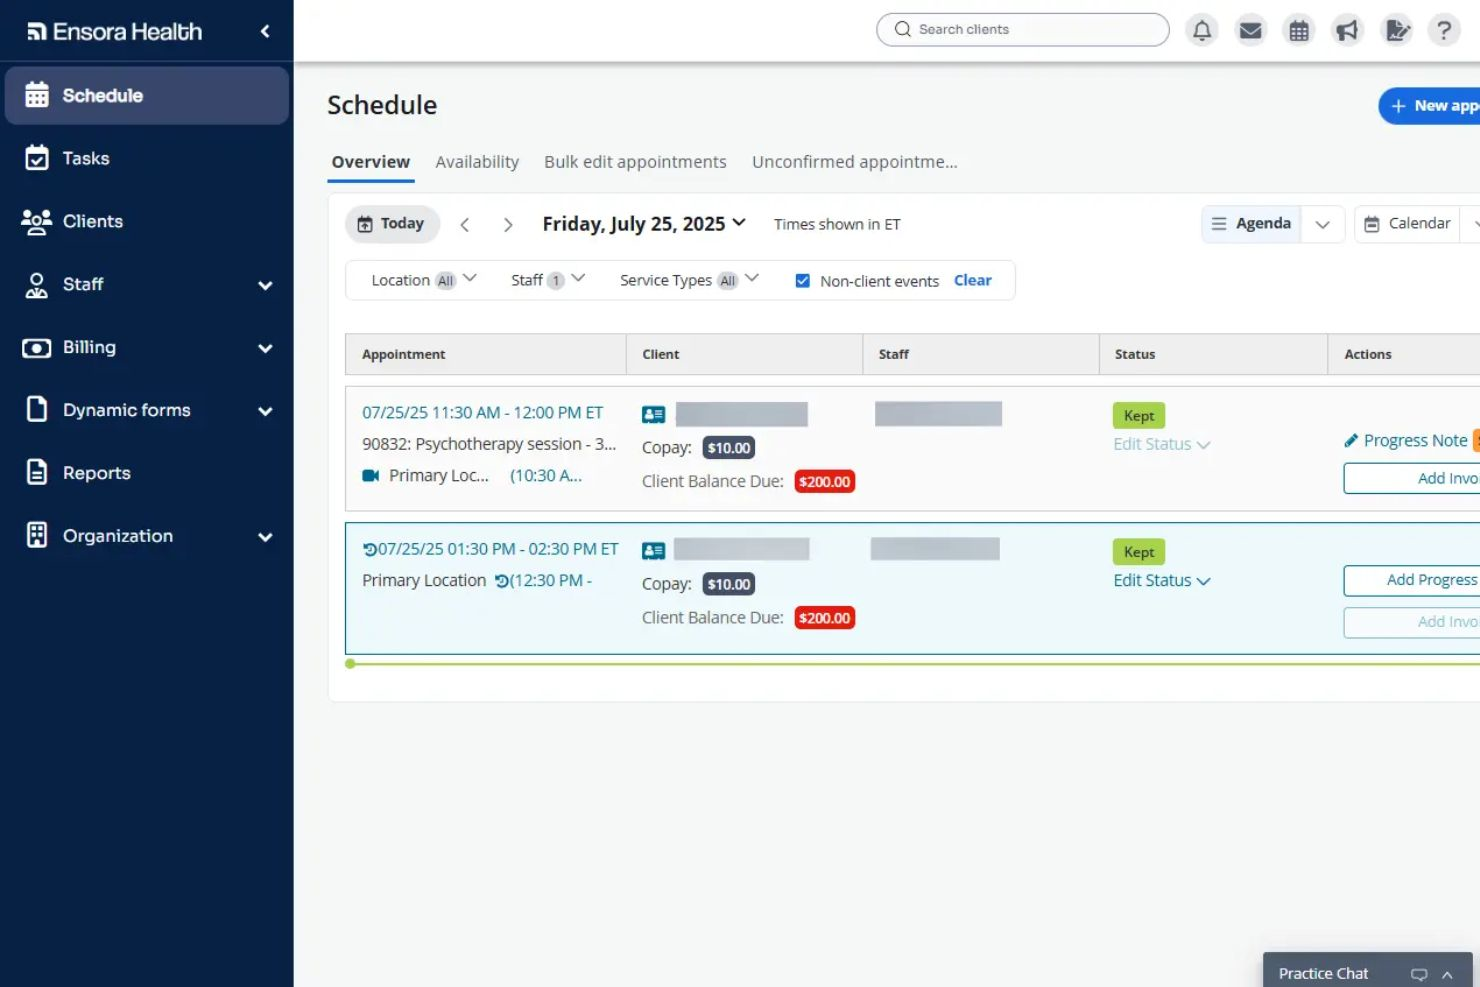Click the Clear filters link
The width and height of the screenshot is (1480, 987).
tap(973, 280)
